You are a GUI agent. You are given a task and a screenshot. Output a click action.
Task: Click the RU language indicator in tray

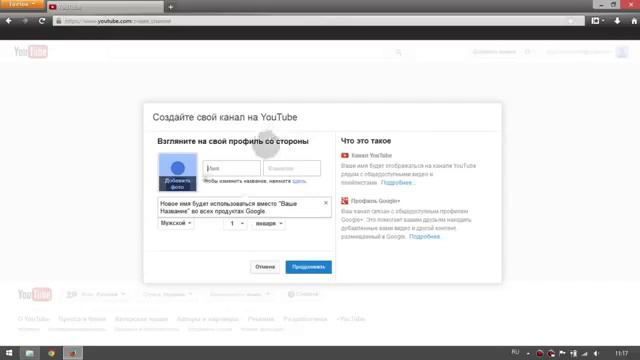516,352
